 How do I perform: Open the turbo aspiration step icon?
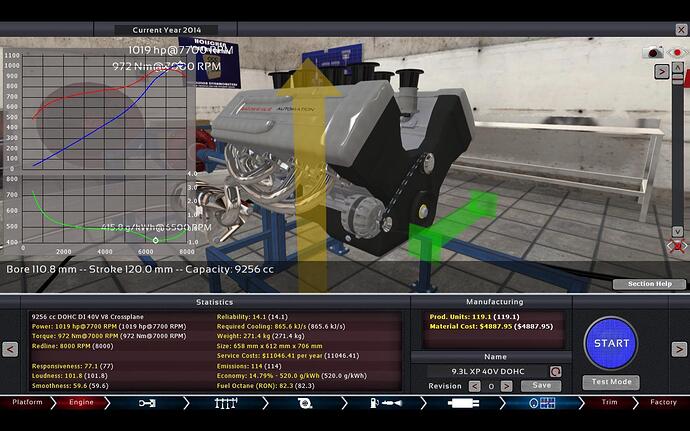[x=304, y=402]
